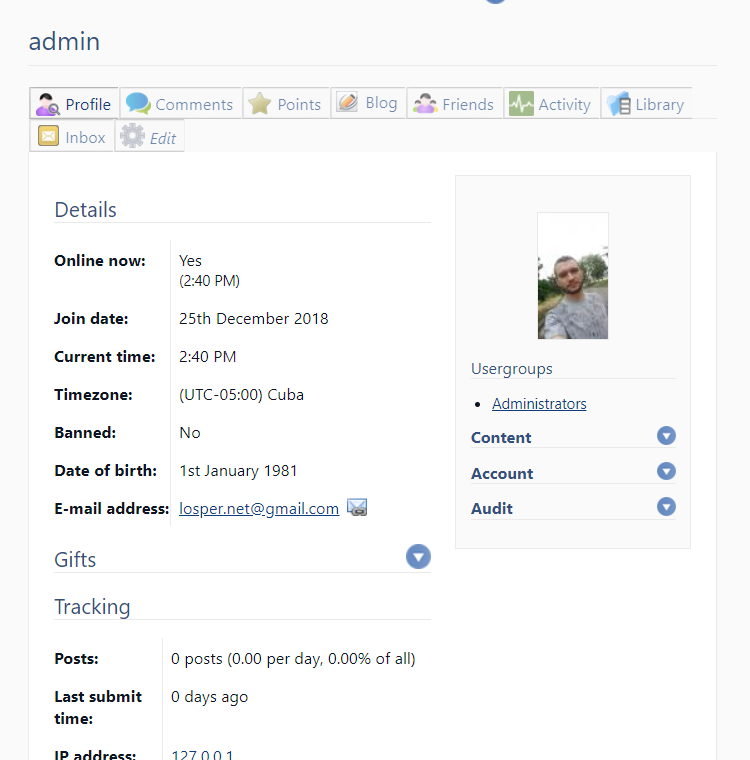Click the Friends people icon
This screenshot has height=760, width=750.
coord(425,104)
